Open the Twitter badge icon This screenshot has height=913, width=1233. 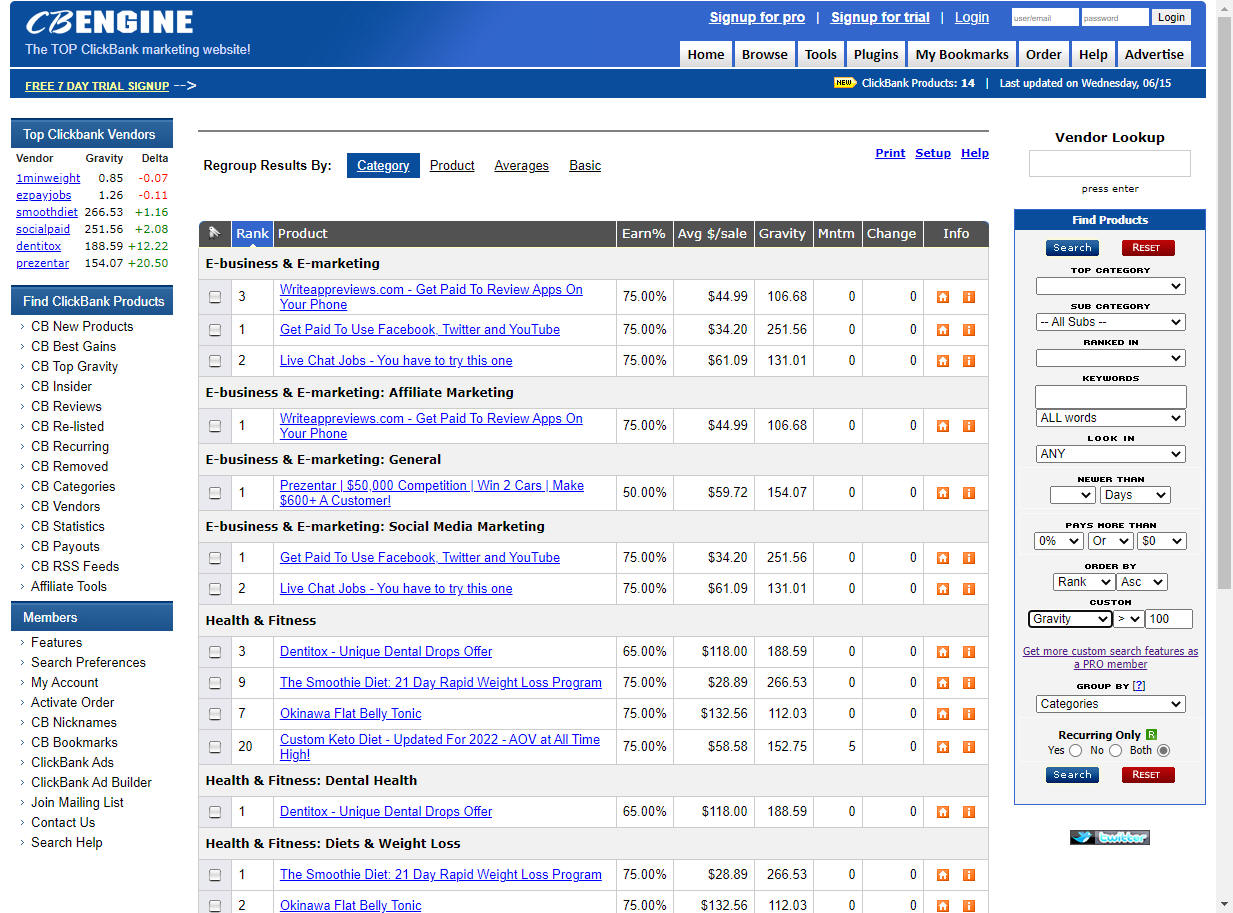click(1110, 837)
